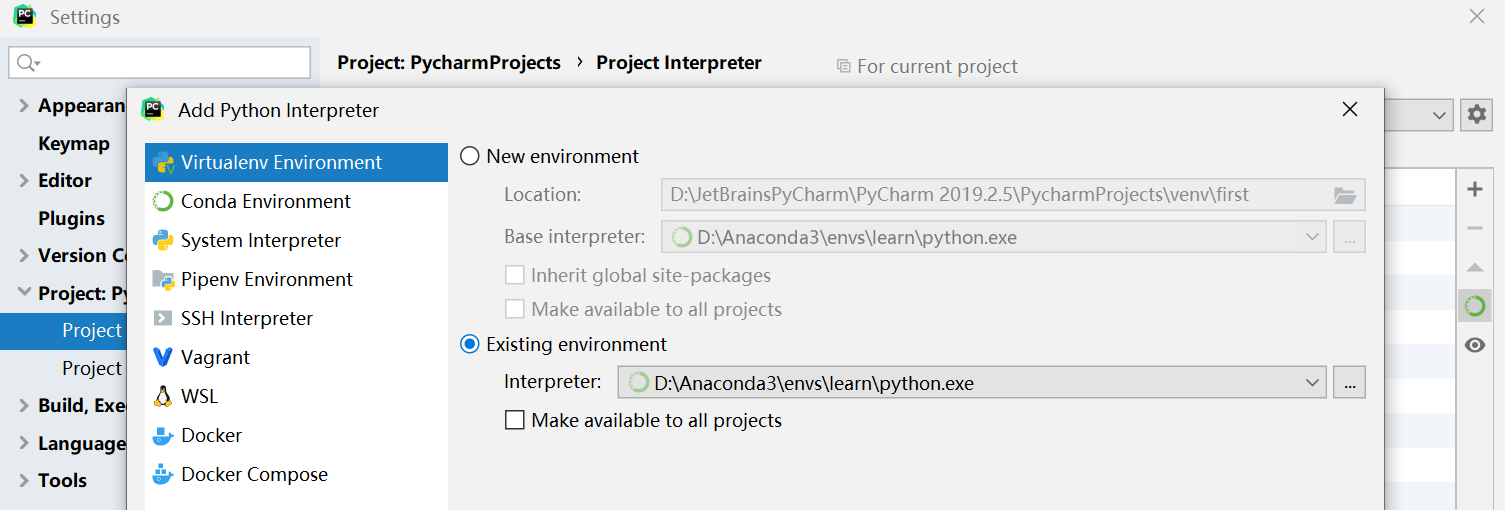Click the settings gear icon beside interpreter dropdown
Image resolution: width=1505 pixels, height=510 pixels.
tap(1476, 115)
